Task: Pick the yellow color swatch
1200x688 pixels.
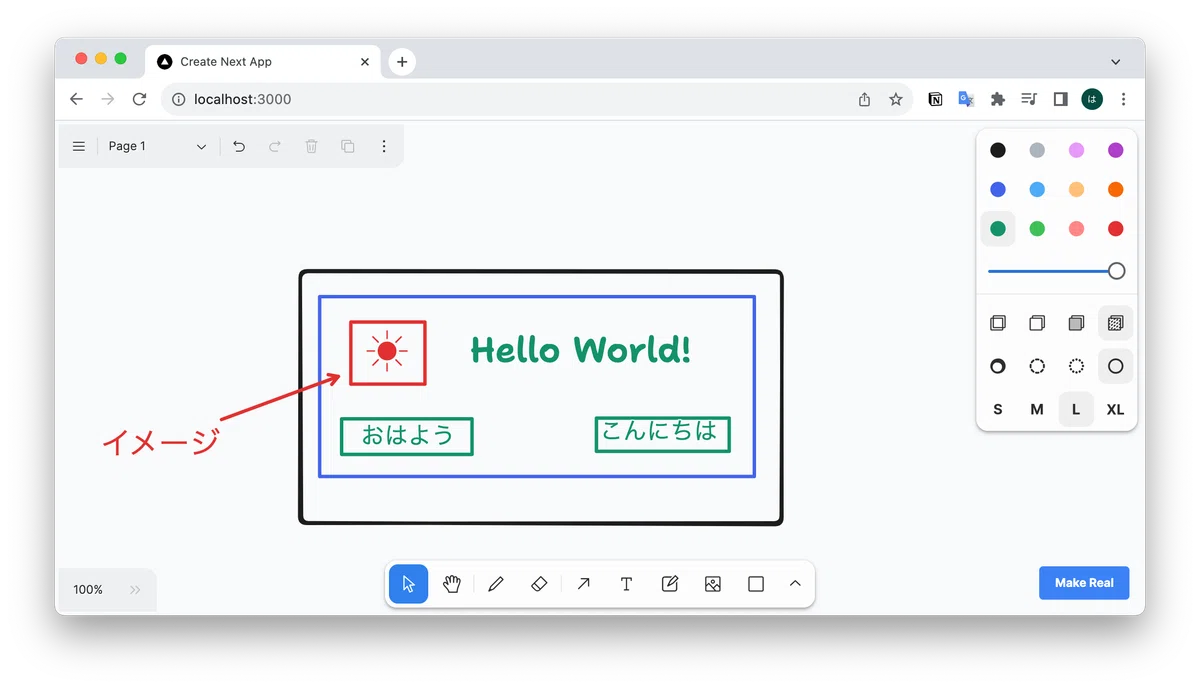Action: pyautogui.click(x=1076, y=190)
